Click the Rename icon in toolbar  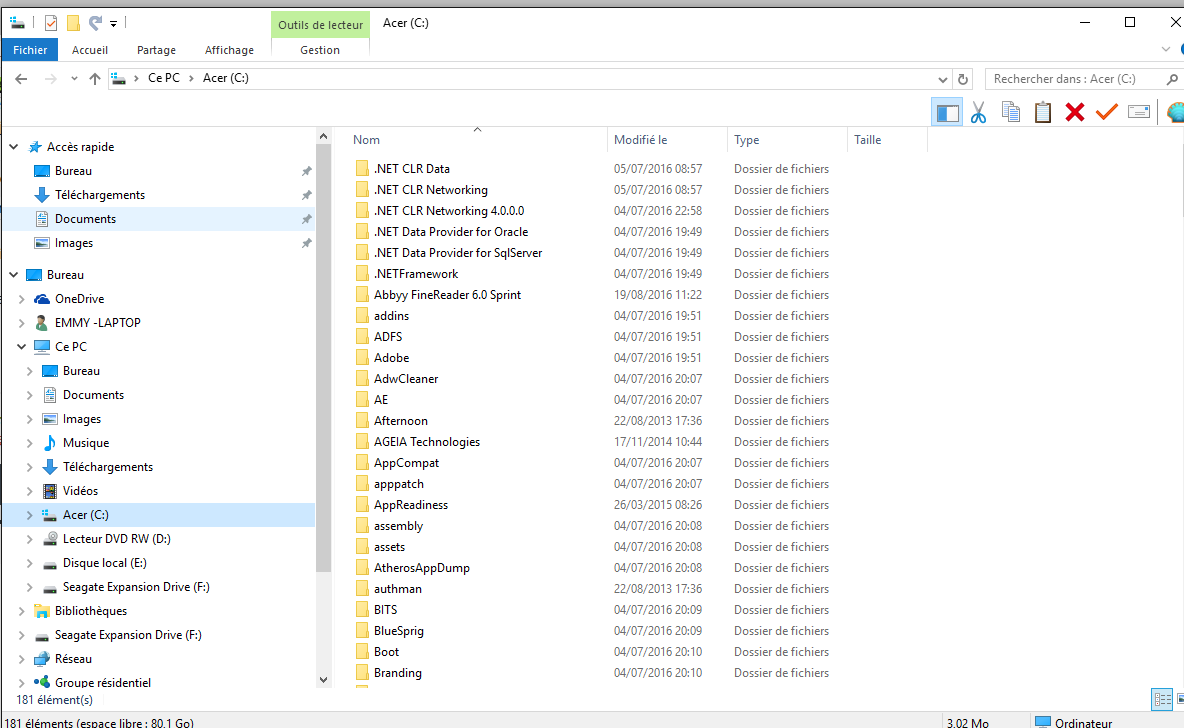[1139, 113]
